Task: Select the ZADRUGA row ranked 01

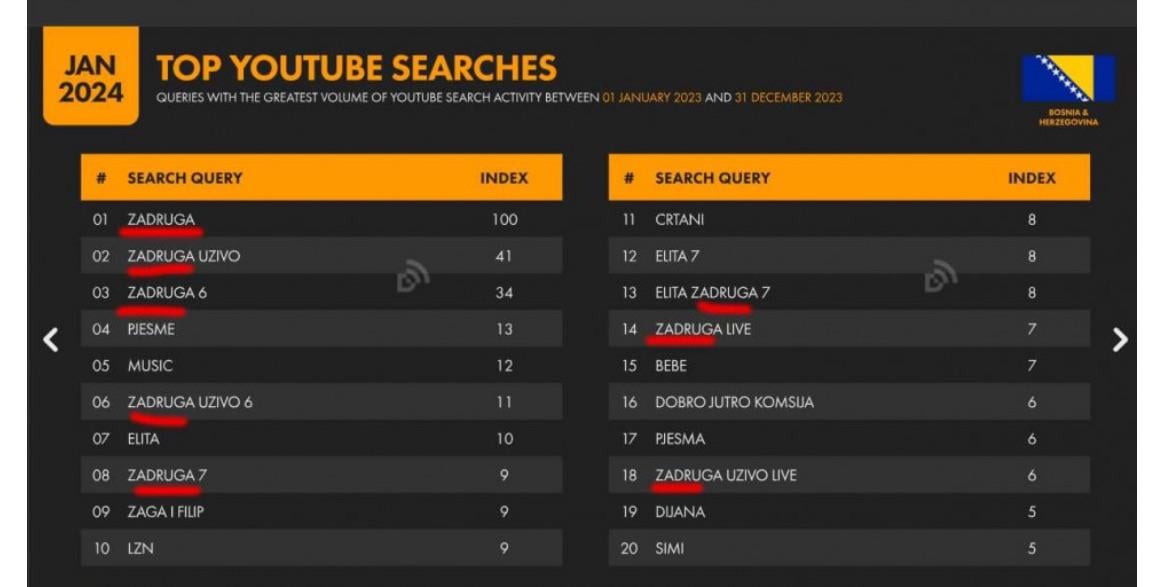Action: (x=322, y=219)
